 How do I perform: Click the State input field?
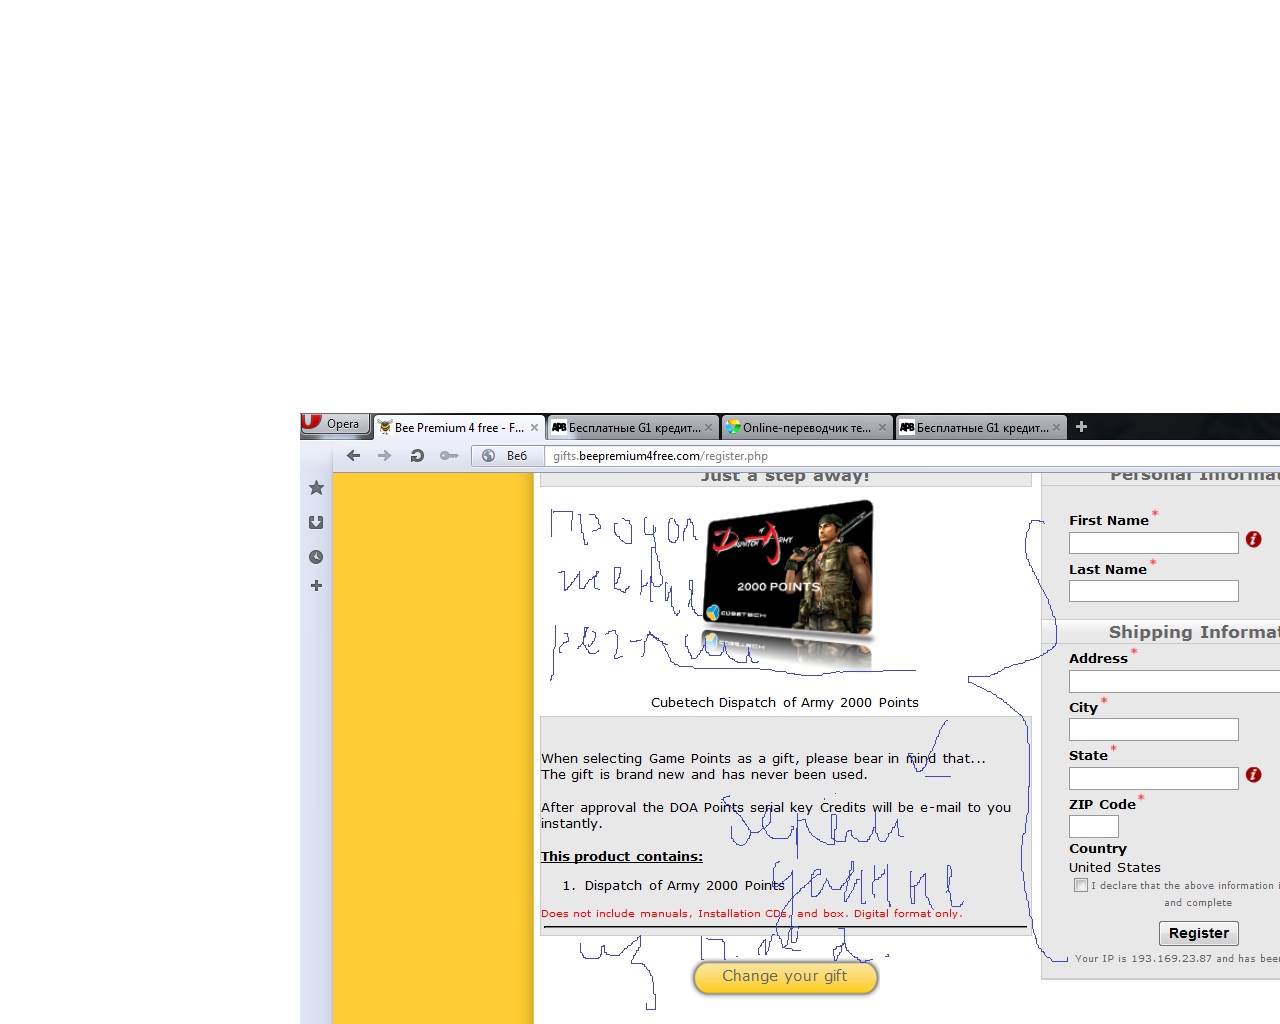click(1154, 778)
